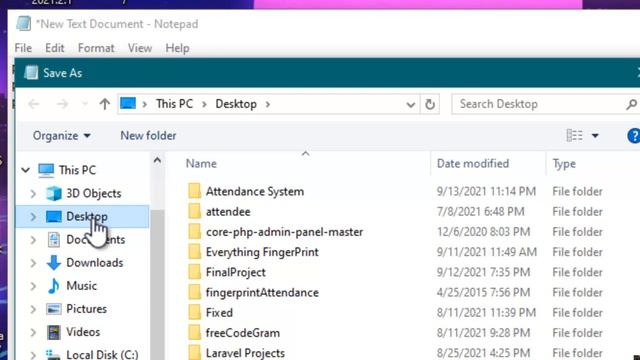This screenshot has height=360, width=640.
Task: Select Music in the sidebar
Action: coord(82,286)
